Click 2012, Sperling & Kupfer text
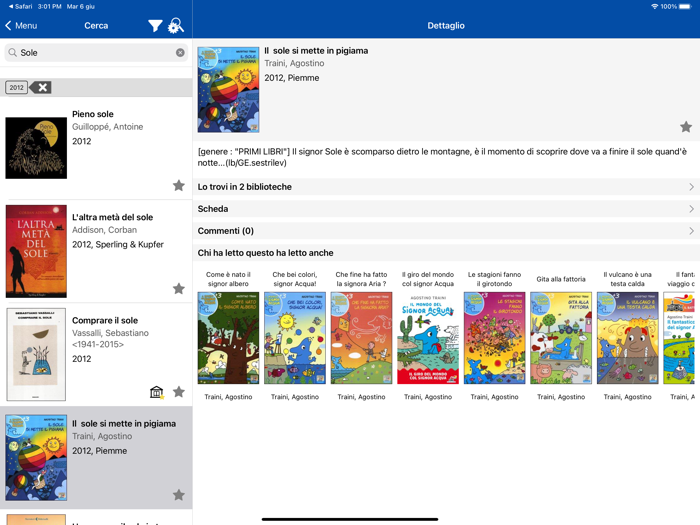Screen dimensions: 700x525 tap(118, 245)
